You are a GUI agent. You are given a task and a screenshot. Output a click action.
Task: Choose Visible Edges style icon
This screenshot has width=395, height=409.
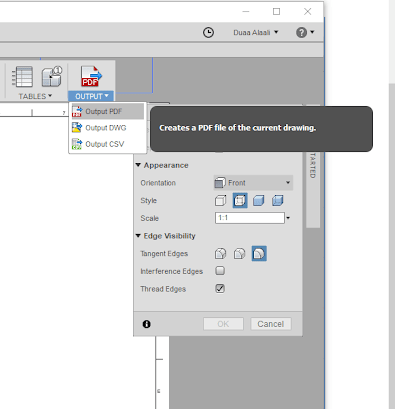pyautogui.click(x=220, y=200)
